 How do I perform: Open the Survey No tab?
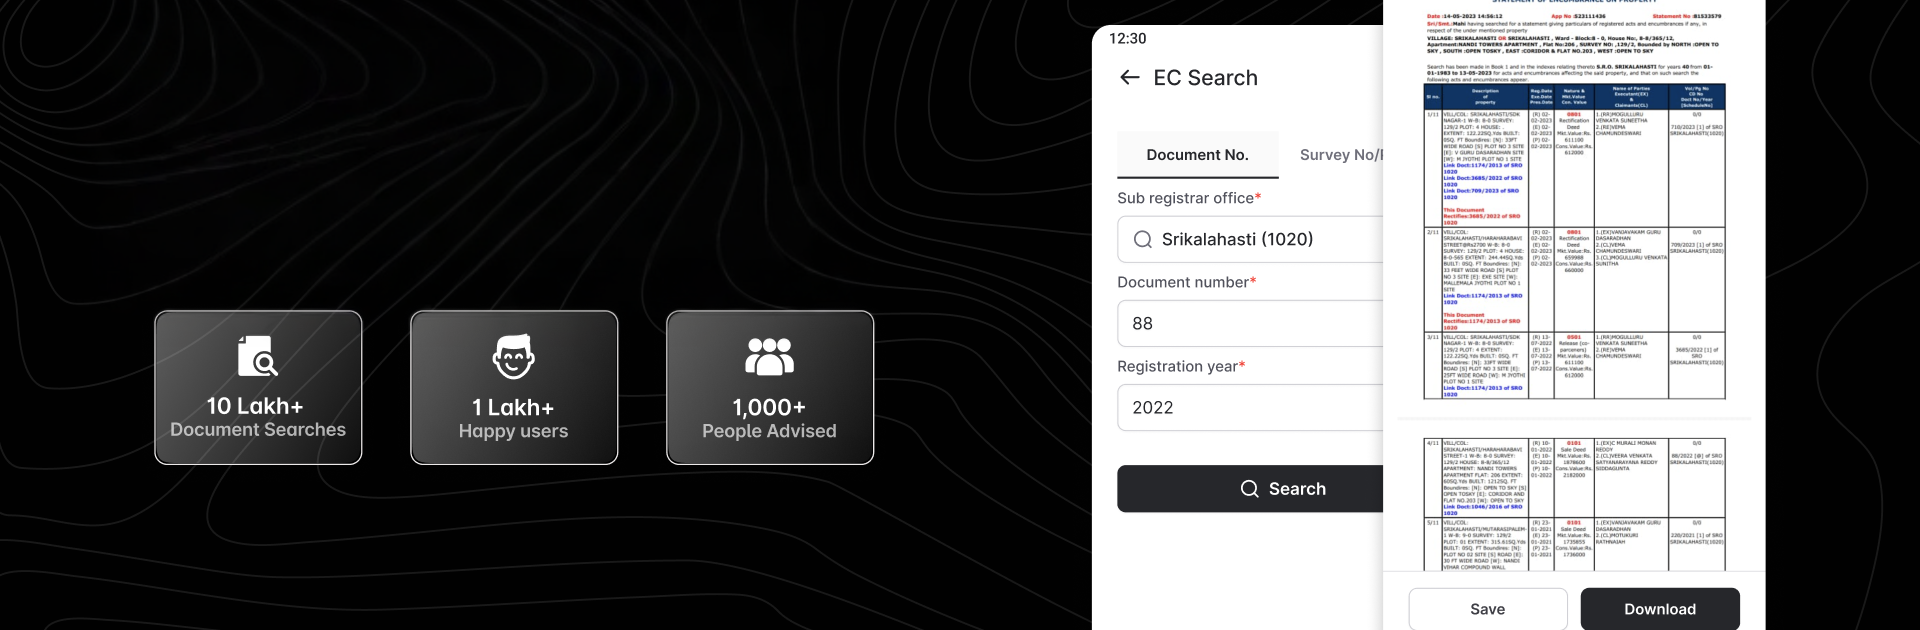pos(1340,155)
